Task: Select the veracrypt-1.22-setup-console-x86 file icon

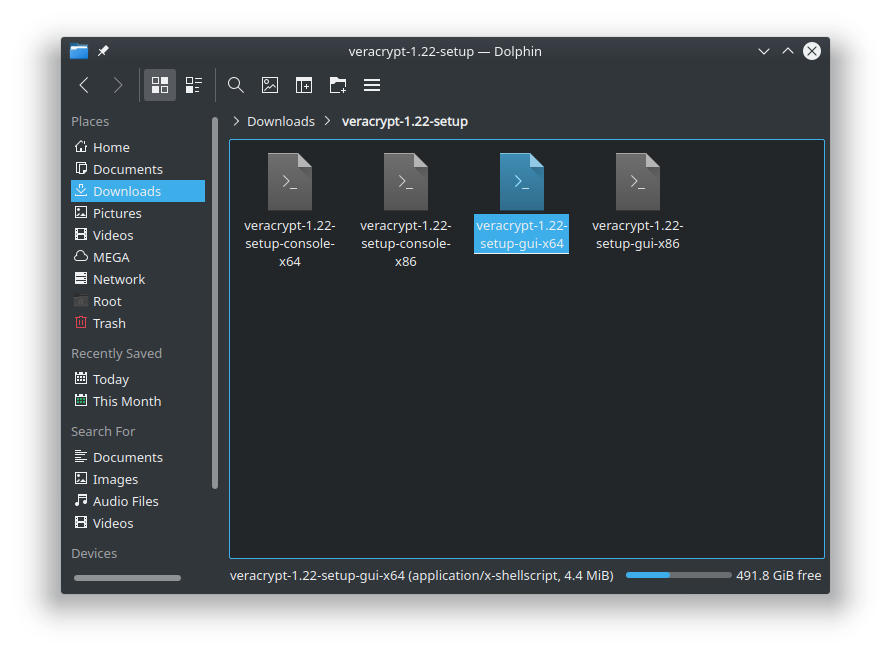Action: click(406, 182)
